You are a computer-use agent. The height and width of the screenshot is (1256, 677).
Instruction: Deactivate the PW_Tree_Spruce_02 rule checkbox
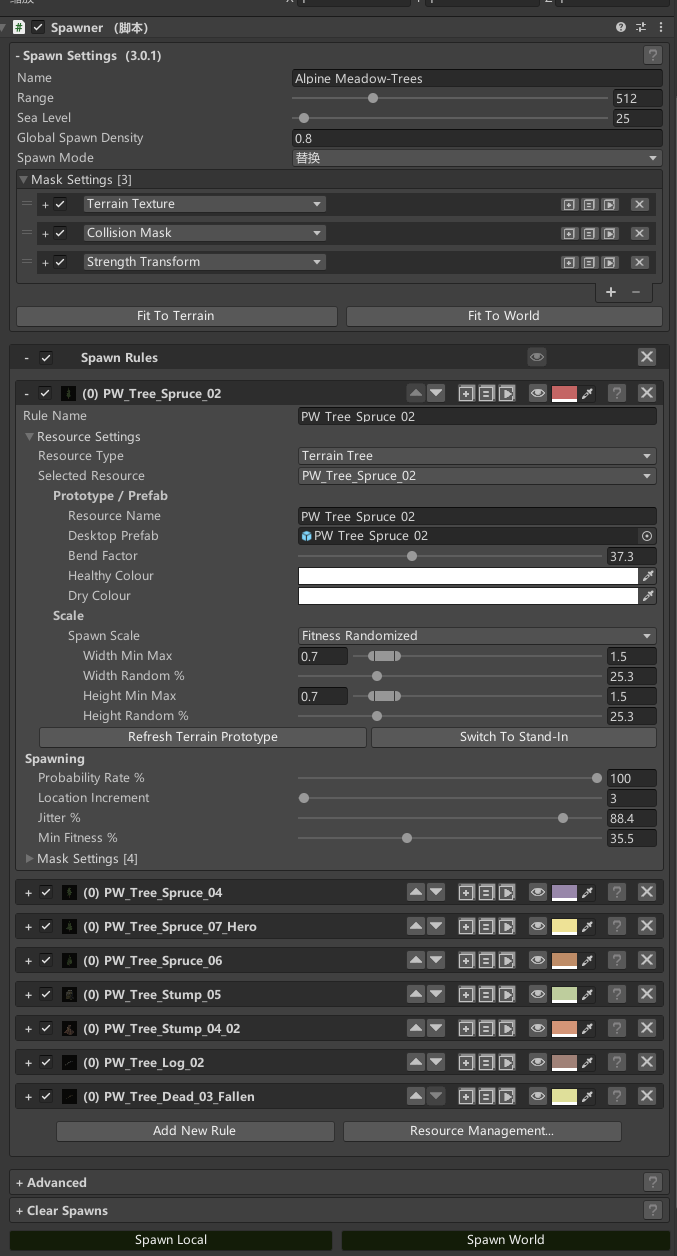coord(45,394)
